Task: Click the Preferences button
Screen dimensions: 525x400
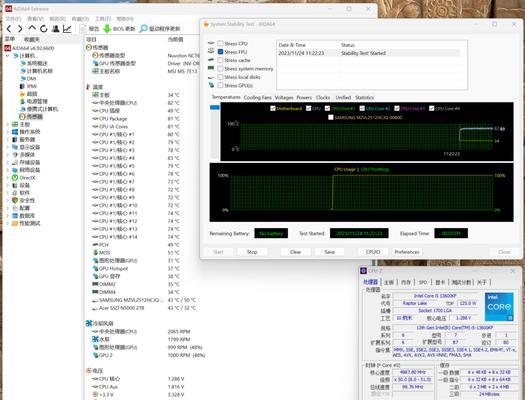Action: coord(407,252)
